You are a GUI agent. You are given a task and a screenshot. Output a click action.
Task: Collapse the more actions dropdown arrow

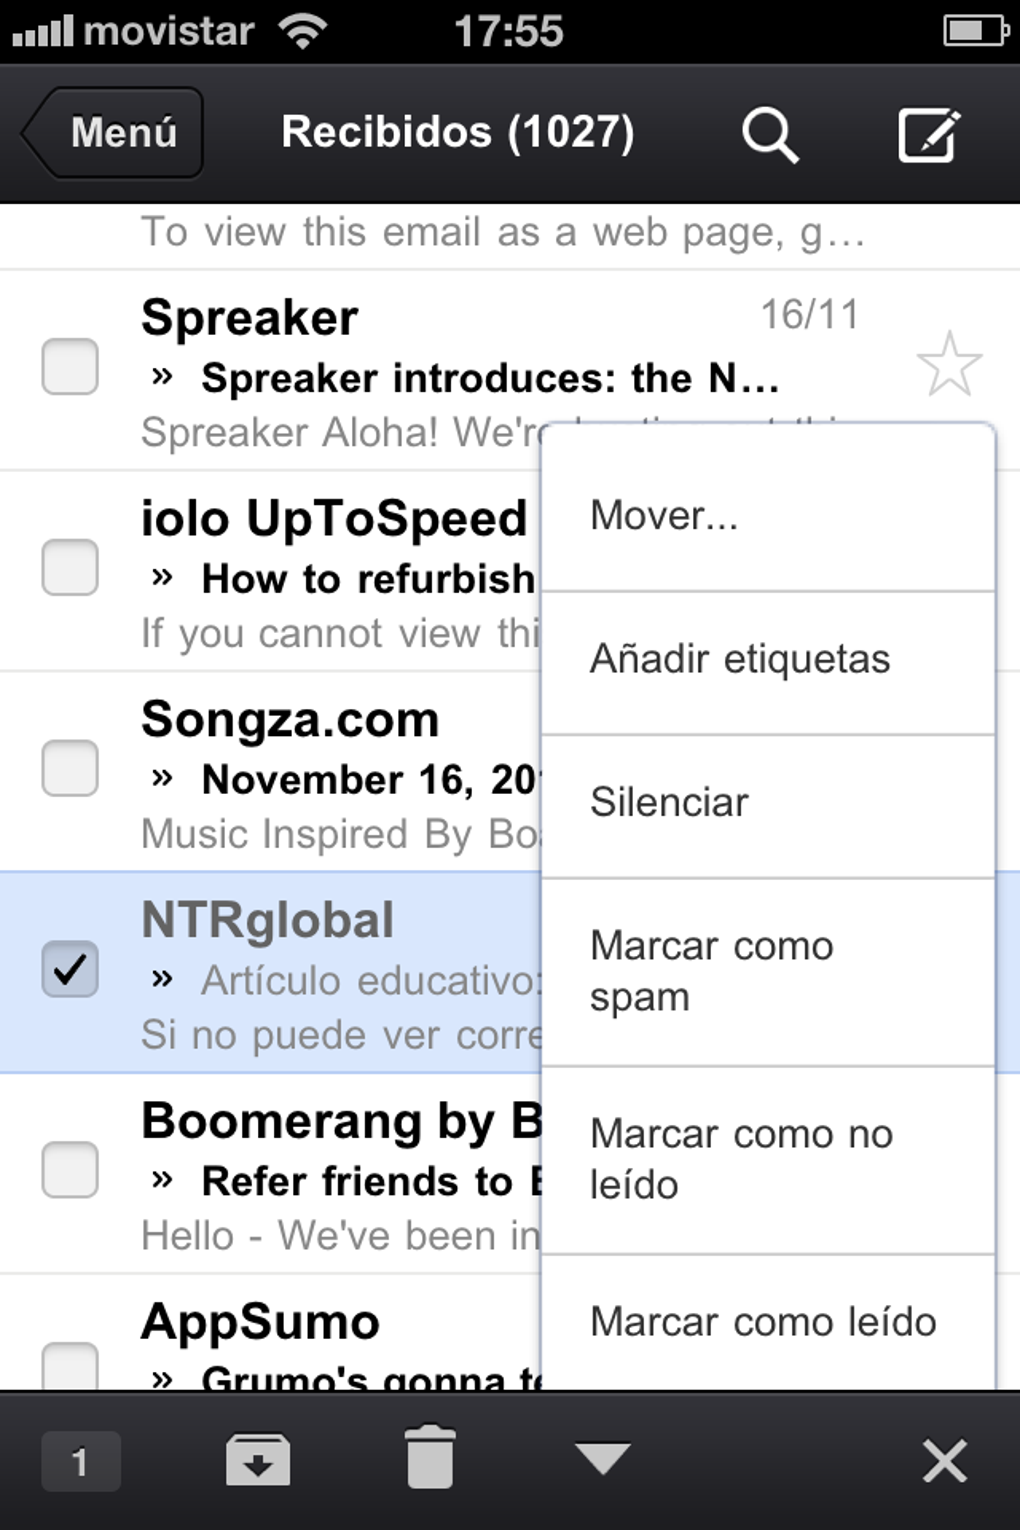(603, 1458)
